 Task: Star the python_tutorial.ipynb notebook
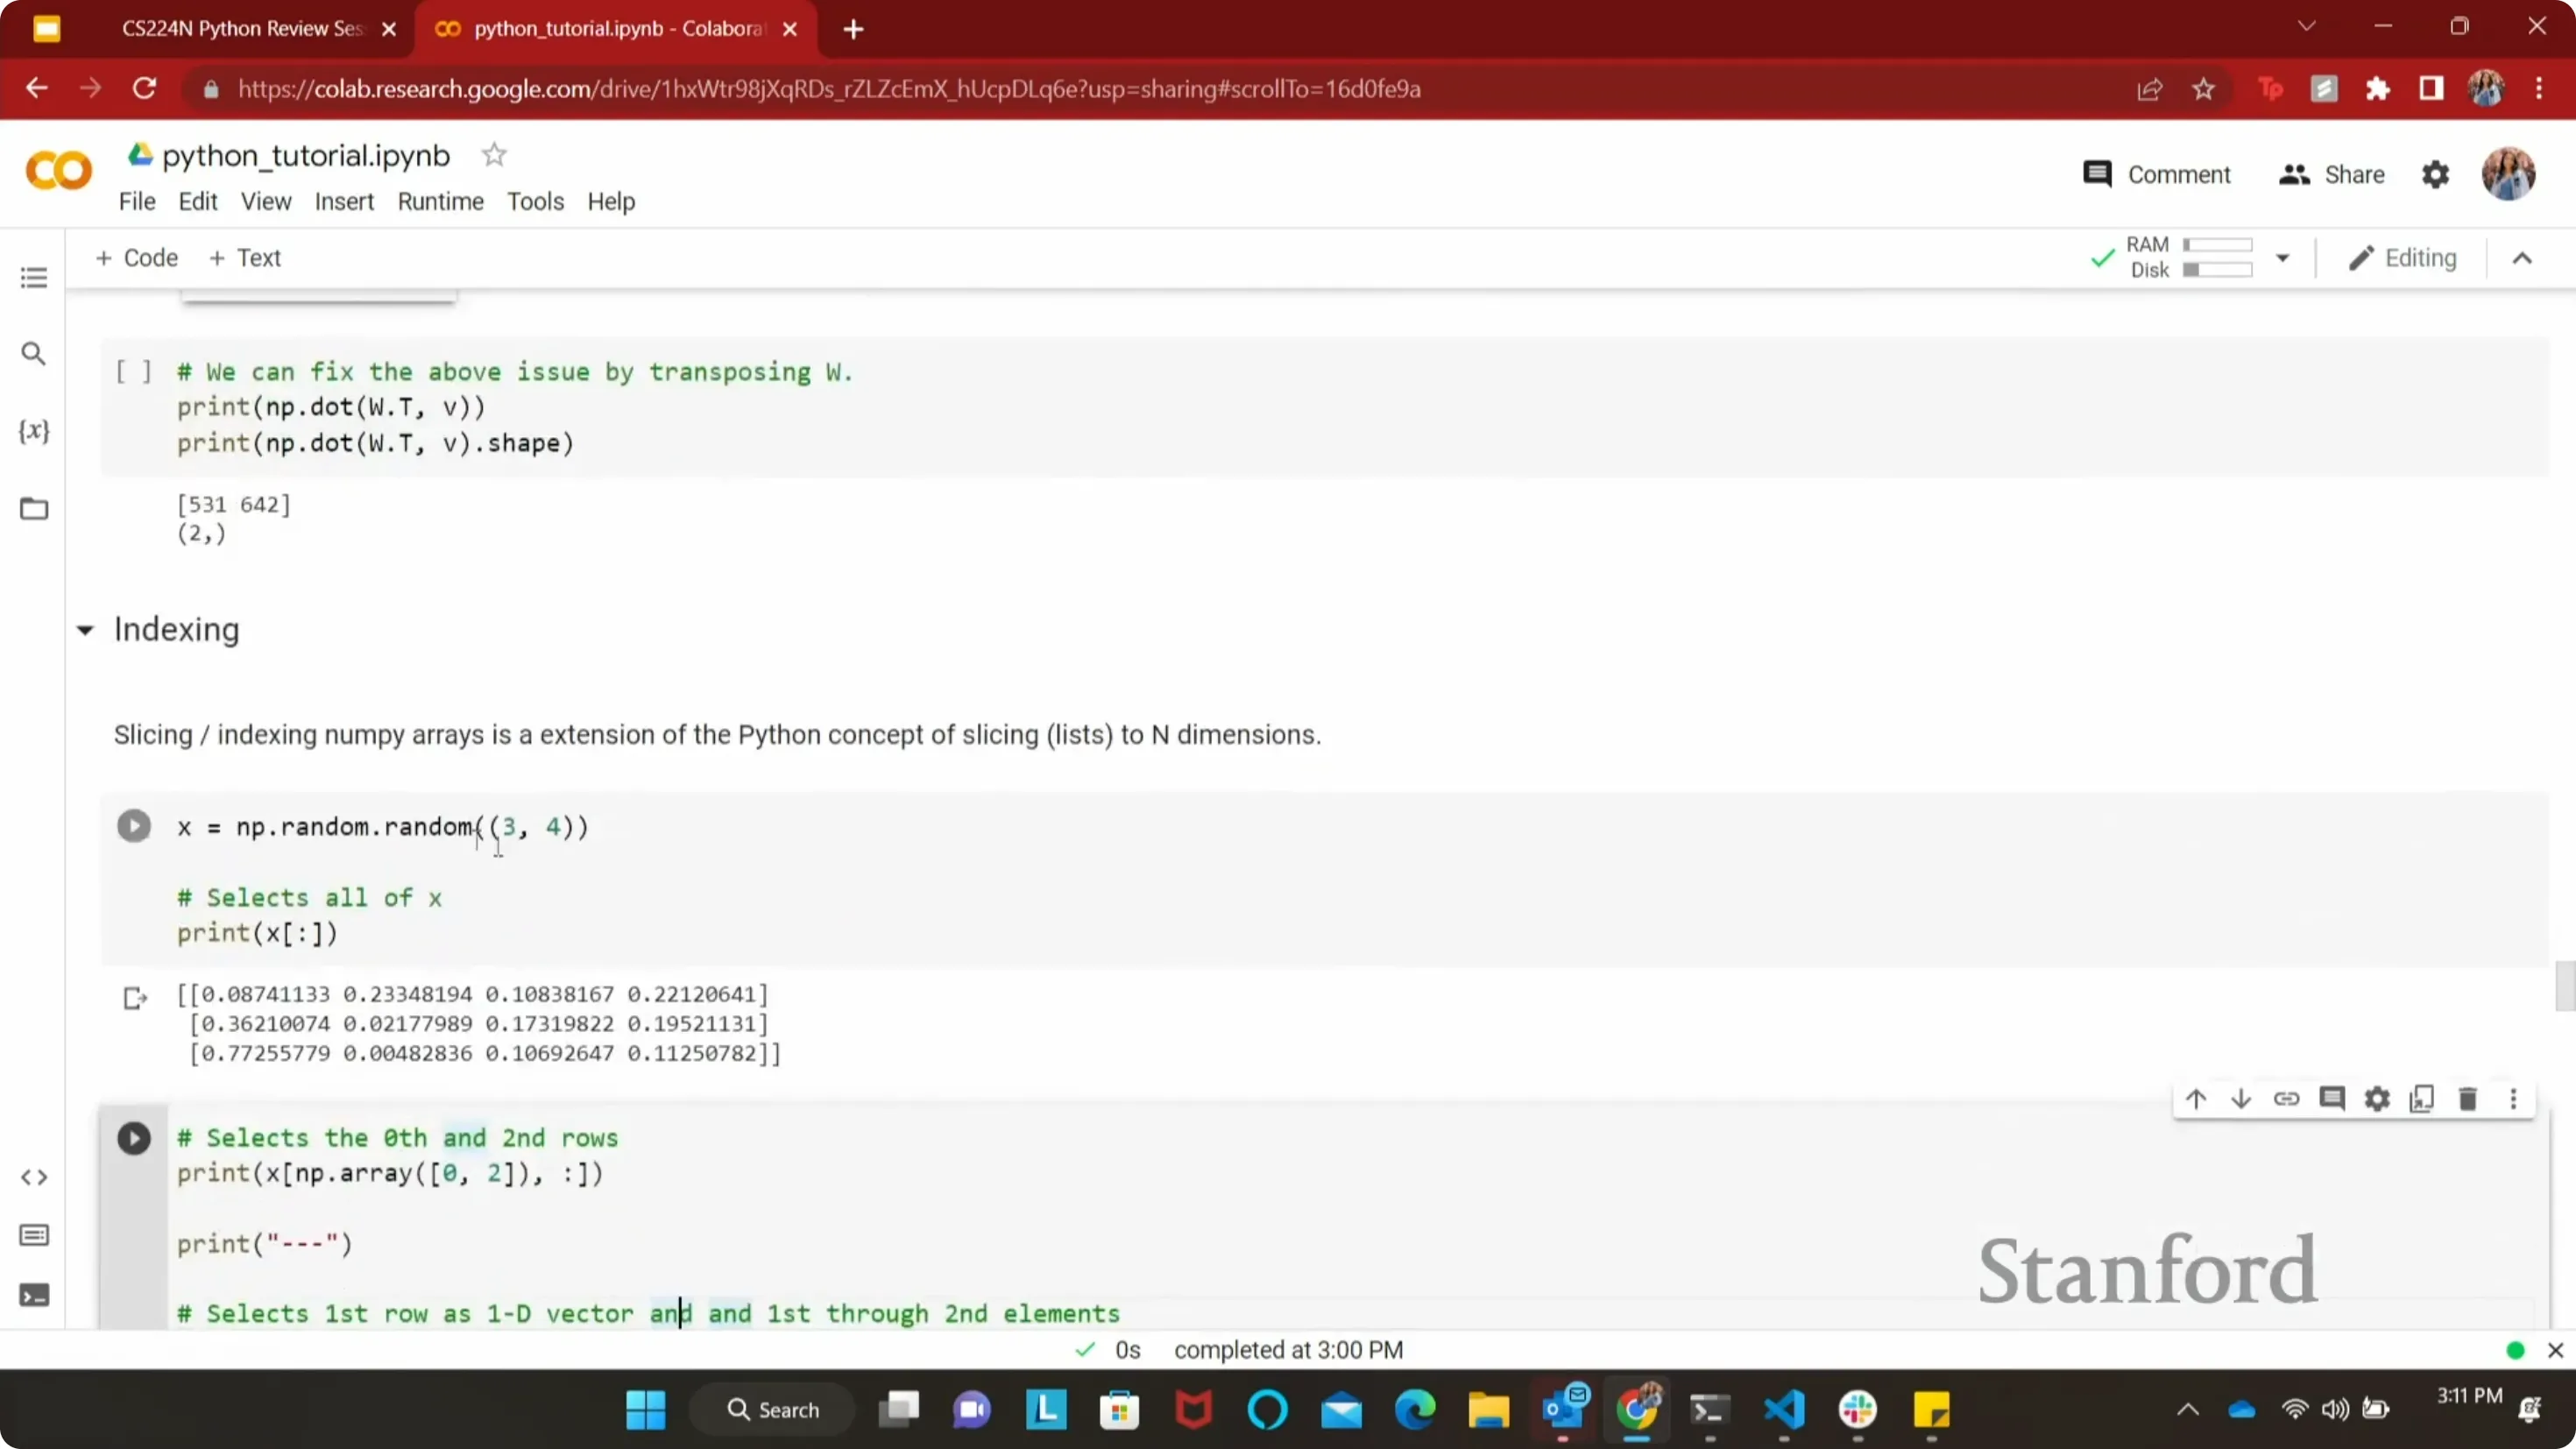click(x=494, y=155)
